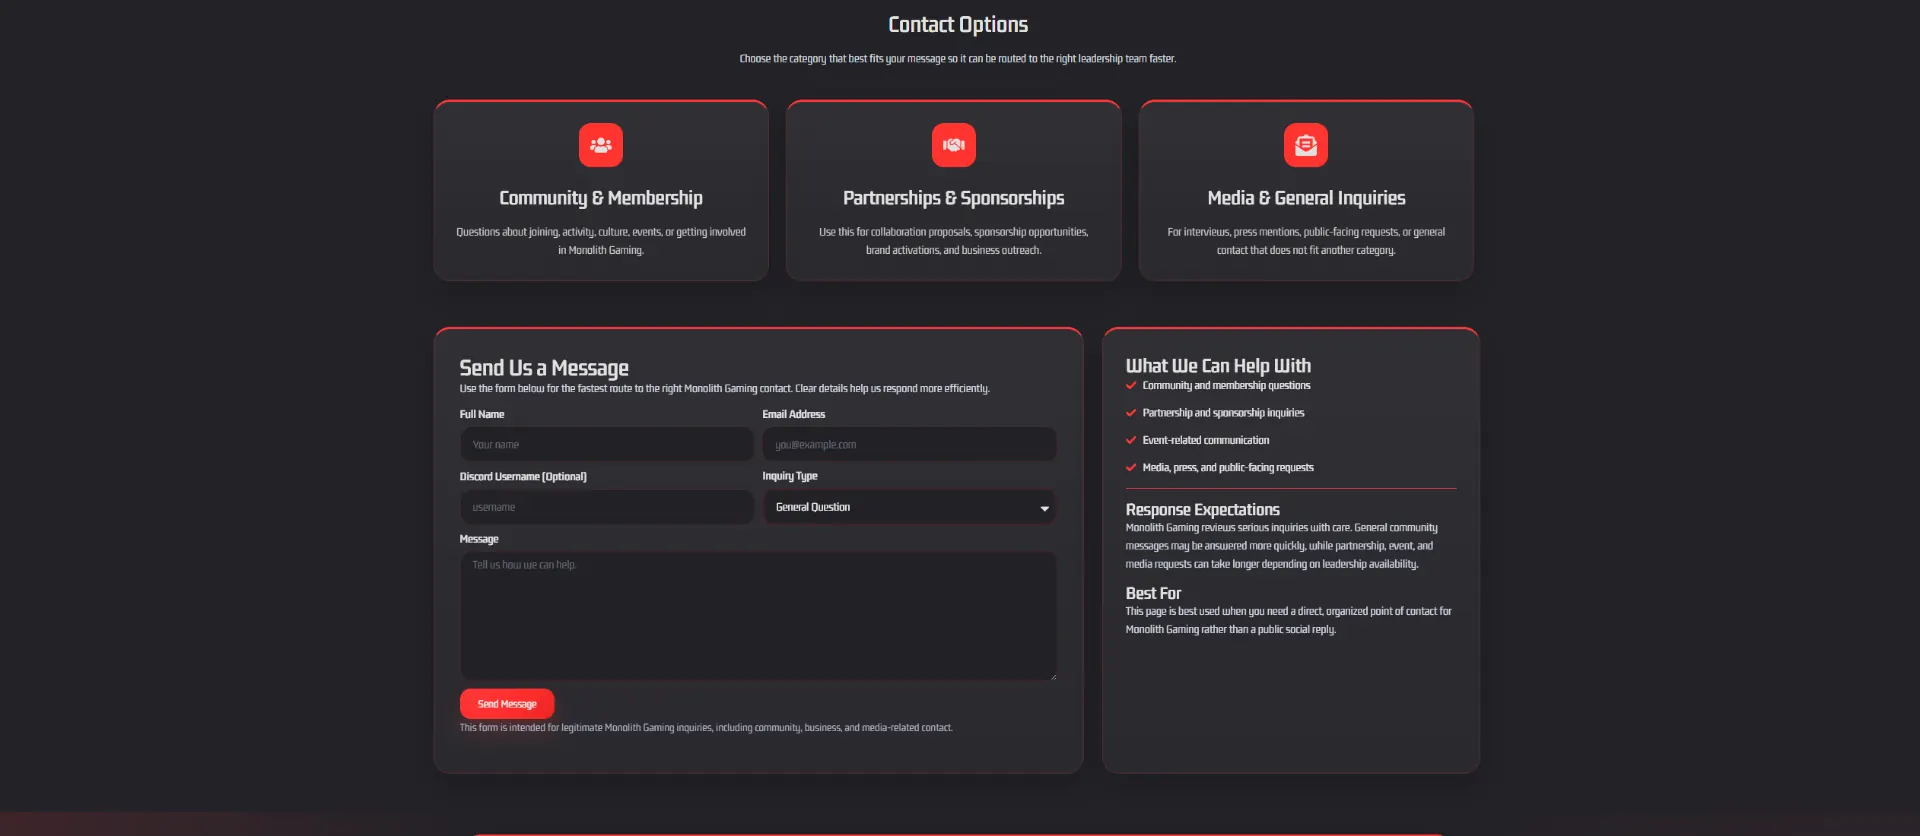
Task: Click the 'Use this for collaboration proposals' description
Action: click(x=953, y=241)
